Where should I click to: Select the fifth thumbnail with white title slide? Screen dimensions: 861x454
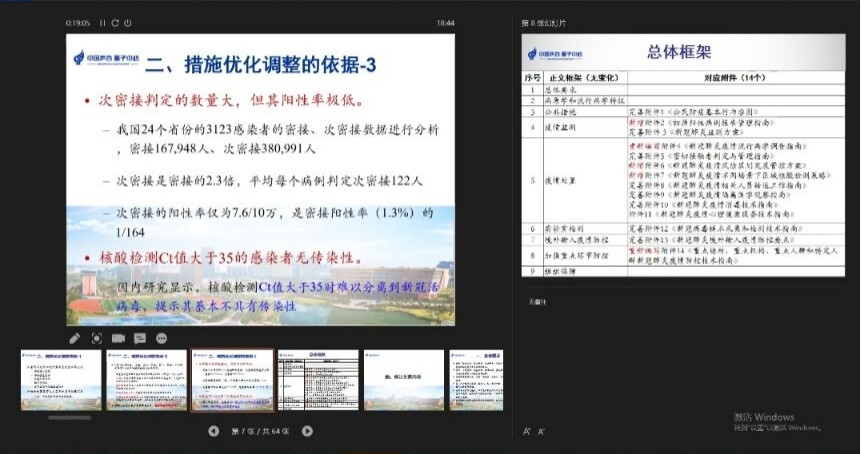click(404, 379)
